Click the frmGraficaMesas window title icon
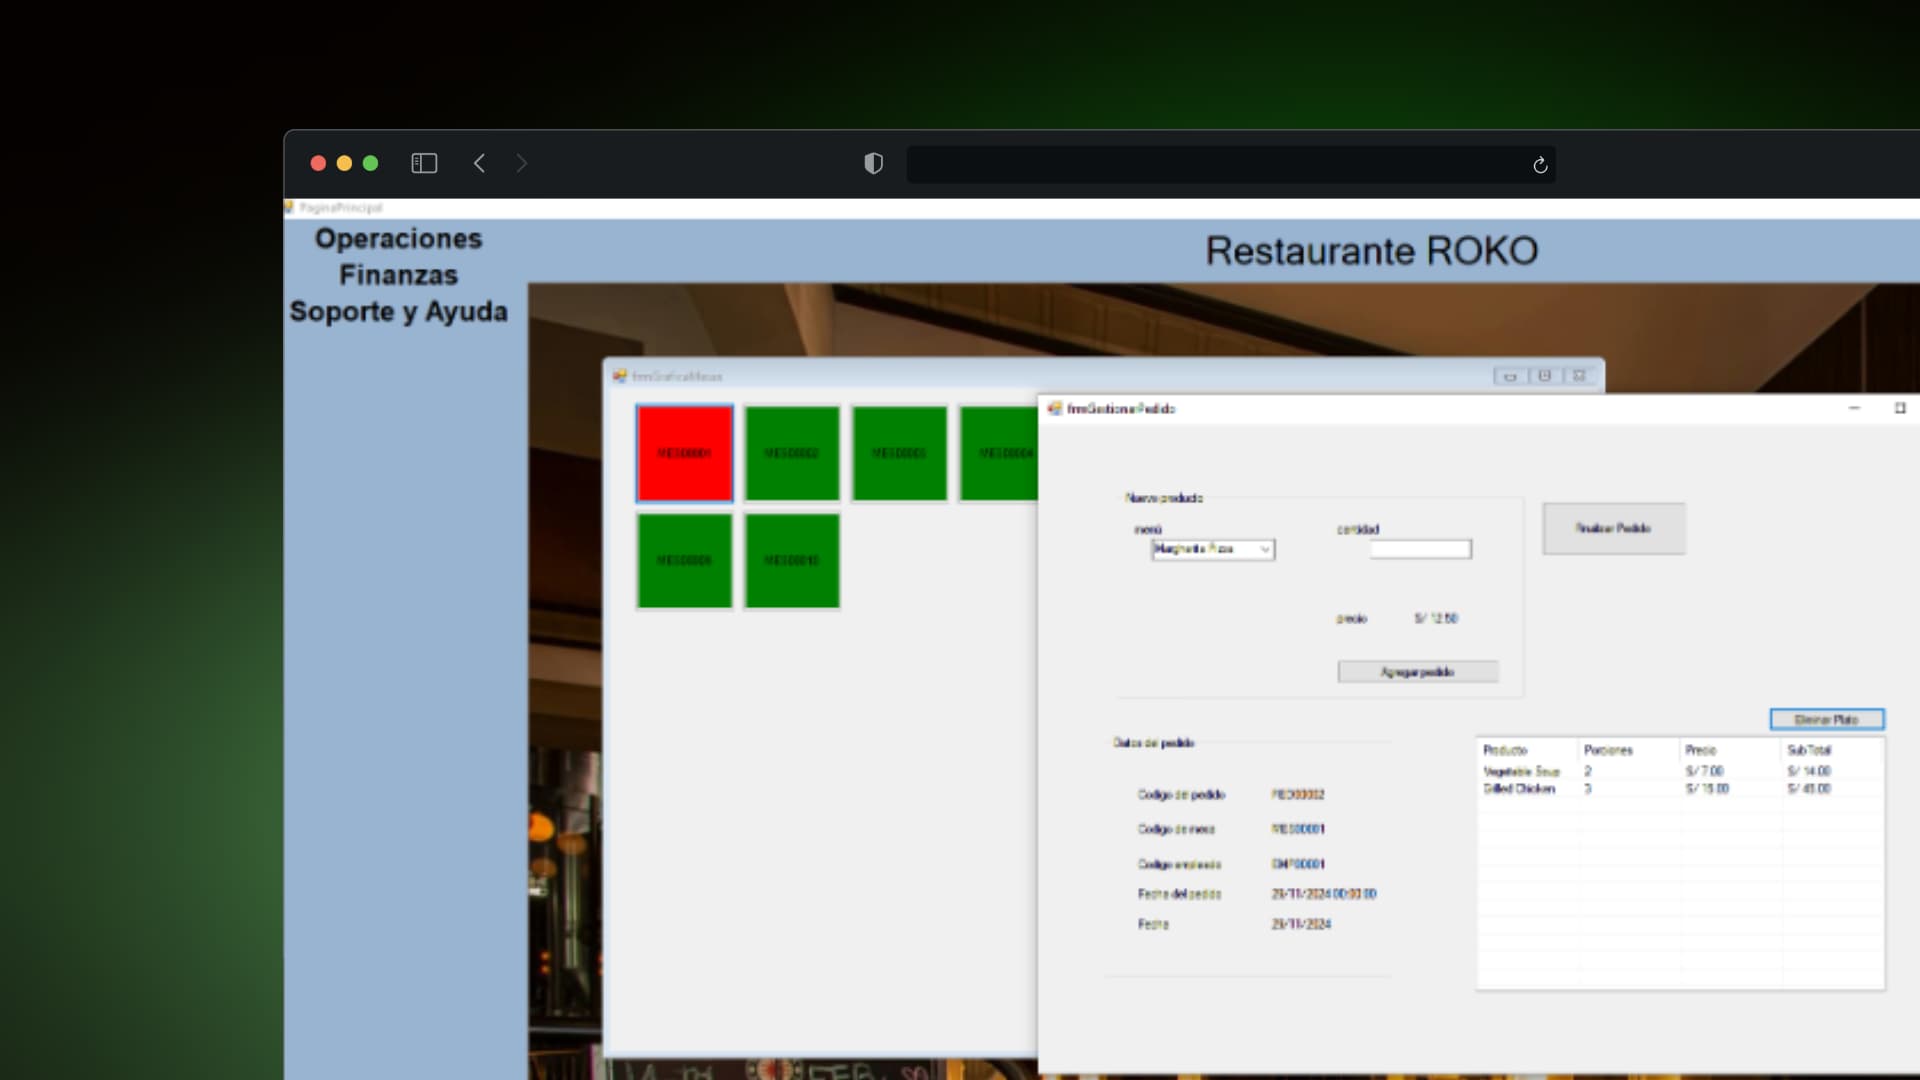The image size is (1920, 1080). pyautogui.click(x=620, y=376)
